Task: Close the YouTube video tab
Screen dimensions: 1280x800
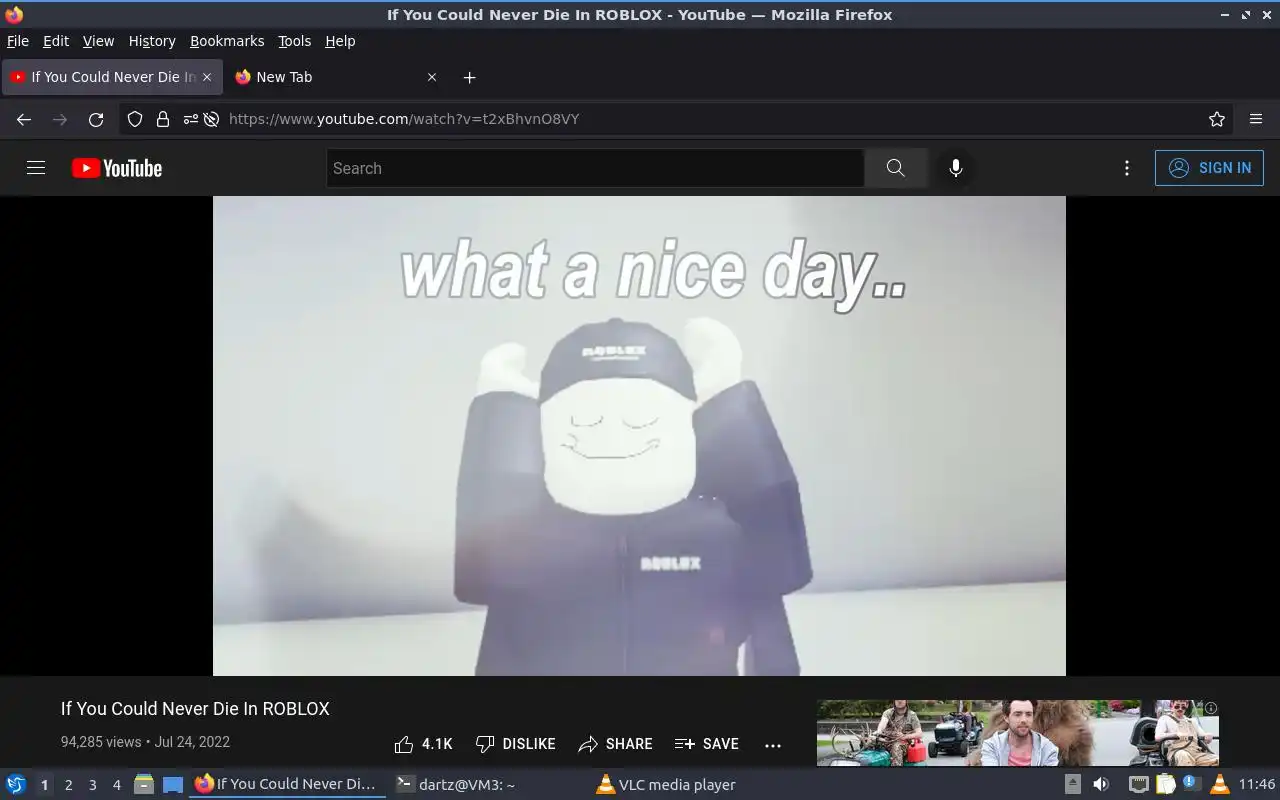Action: [x=207, y=77]
